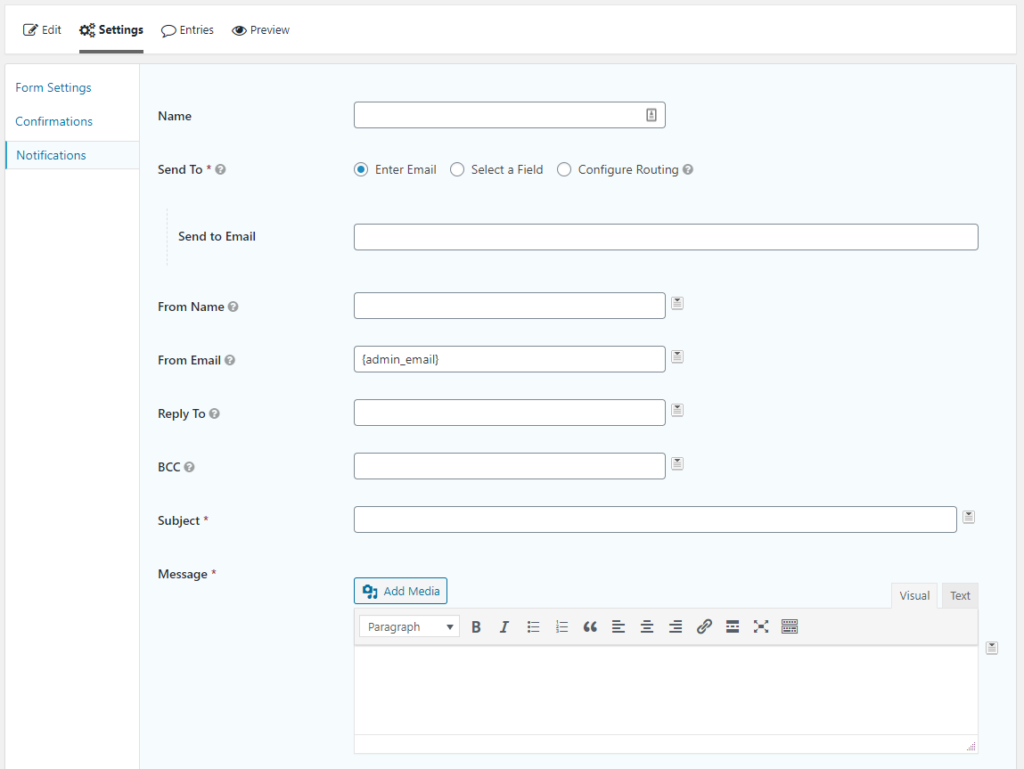Toggle the extra toolbar row icon
The height and width of the screenshot is (769, 1024).
point(790,627)
